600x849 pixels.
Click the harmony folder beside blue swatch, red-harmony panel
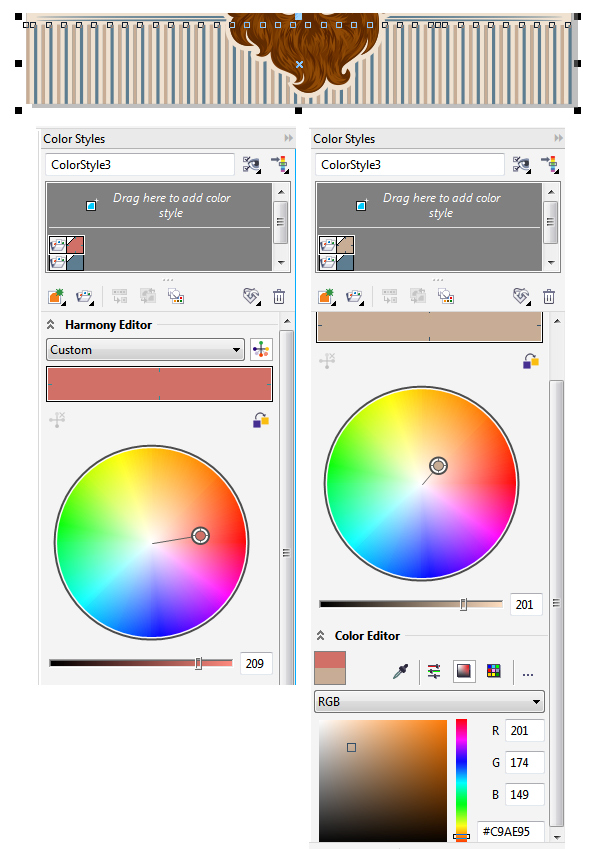tap(58, 263)
